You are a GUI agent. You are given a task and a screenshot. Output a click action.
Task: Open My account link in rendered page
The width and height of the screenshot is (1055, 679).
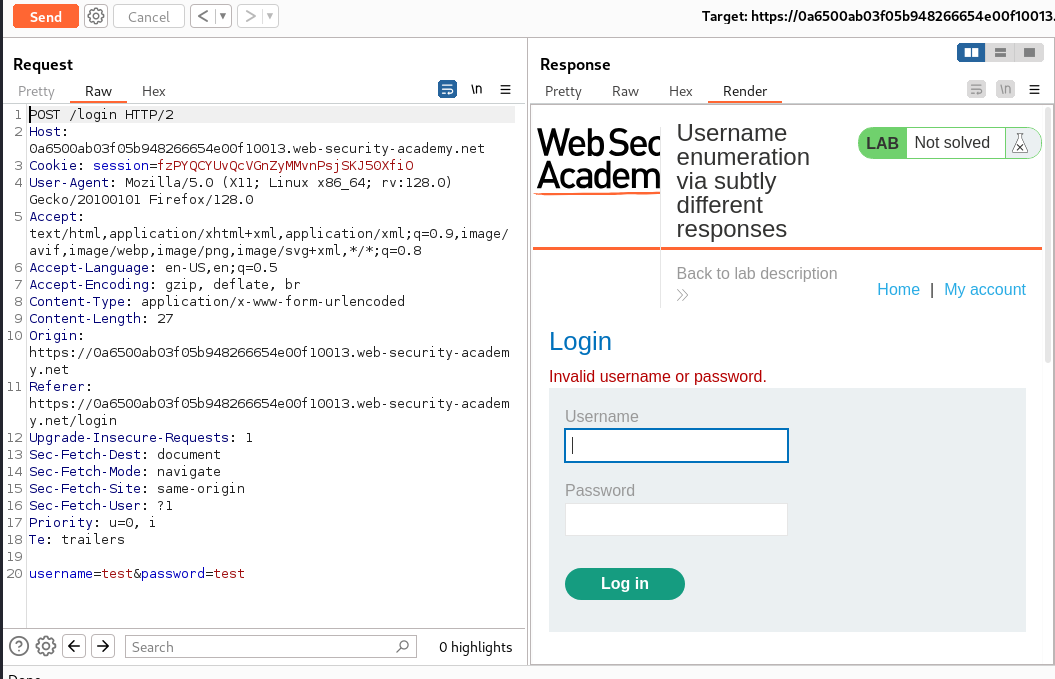pyautogui.click(x=984, y=289)
